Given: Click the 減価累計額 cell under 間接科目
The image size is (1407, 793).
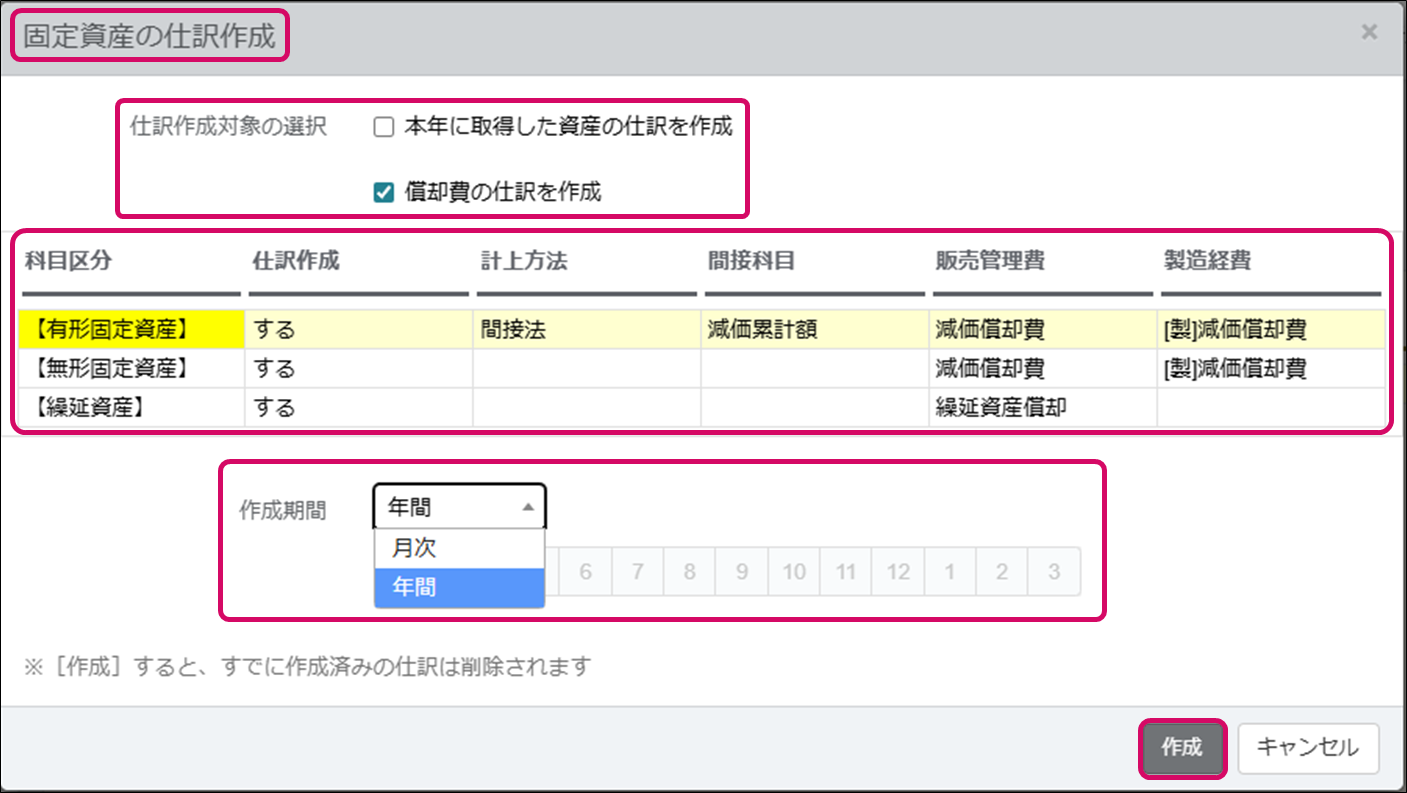Looking at the screenshot, I should [x=814, y=330].
